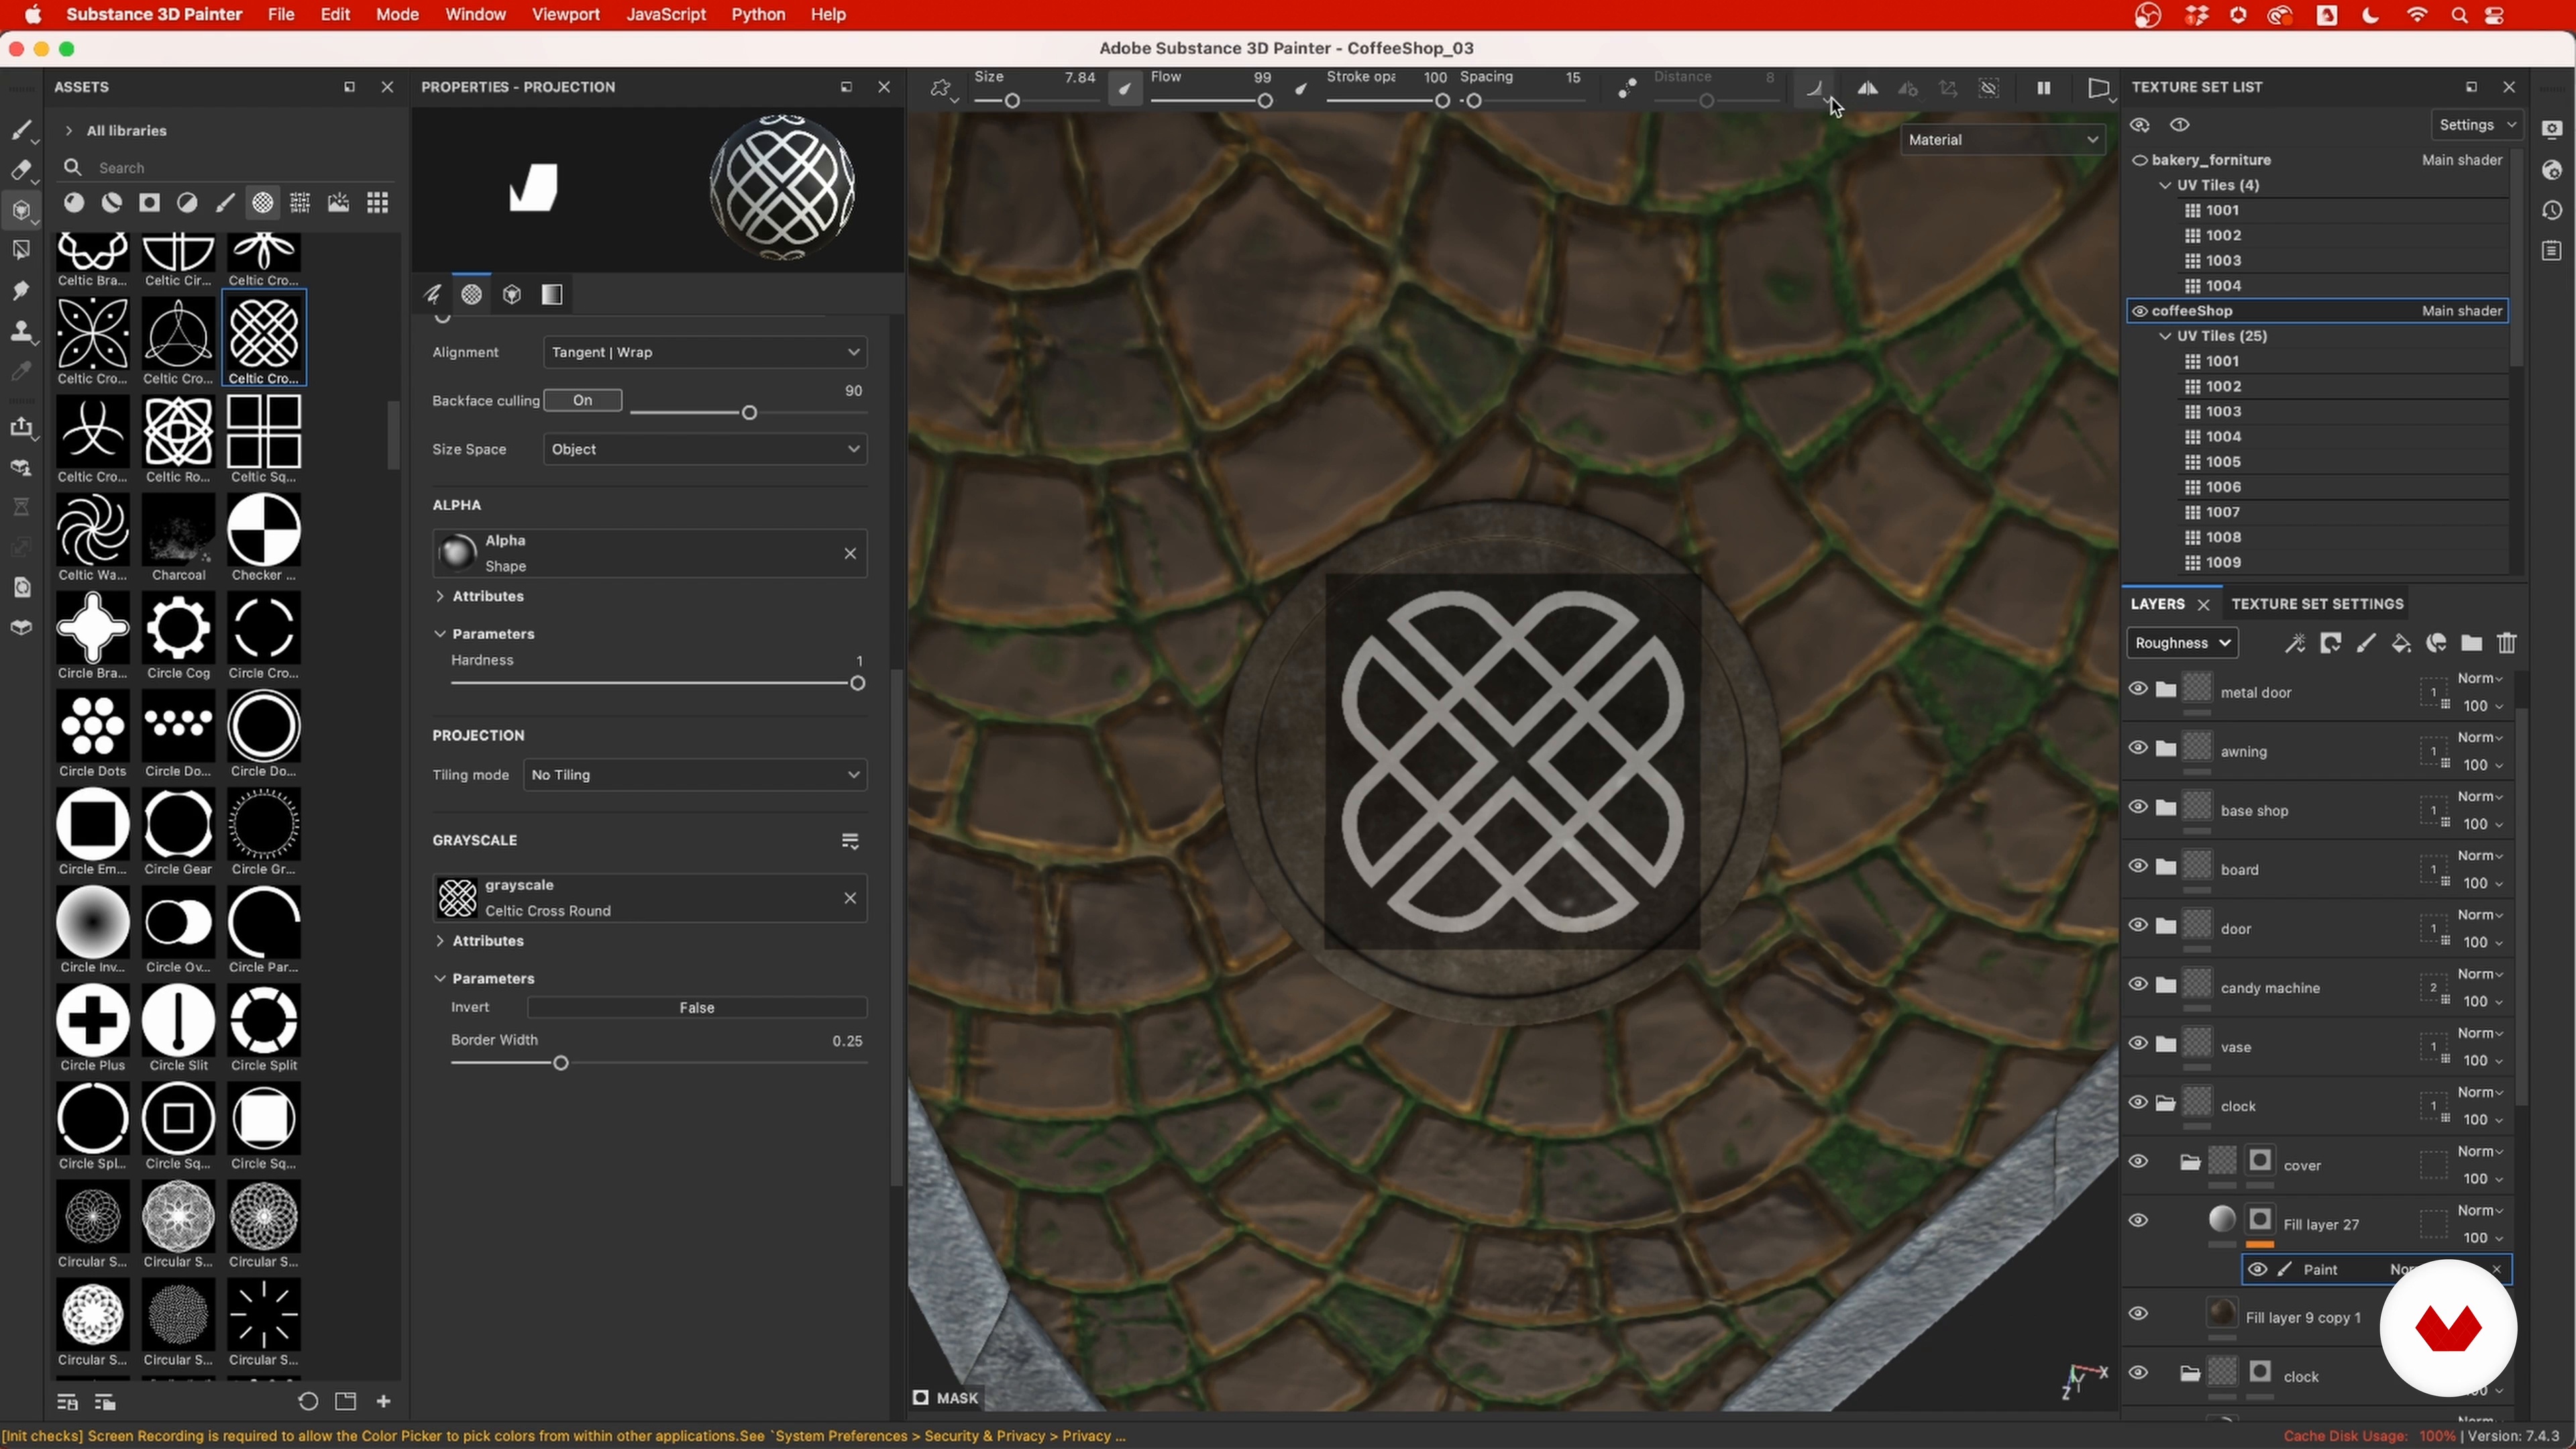The height and width of the screenshot is (1449, 2576).
Task: Select the Paint brush tool in left toolbar
Action: click(x=21, y=130)
